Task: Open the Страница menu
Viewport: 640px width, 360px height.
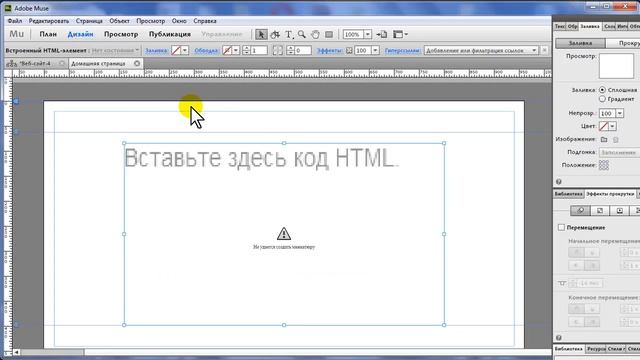Action: tap(89, 21)
